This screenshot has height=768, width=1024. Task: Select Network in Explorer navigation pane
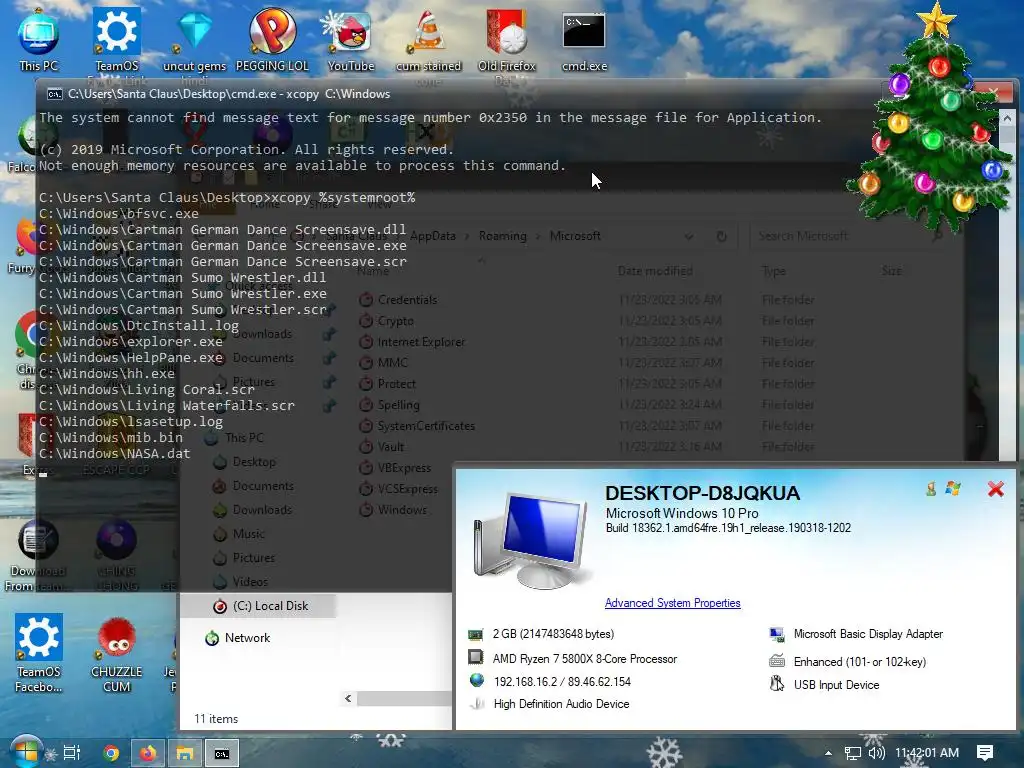[247, 638]
